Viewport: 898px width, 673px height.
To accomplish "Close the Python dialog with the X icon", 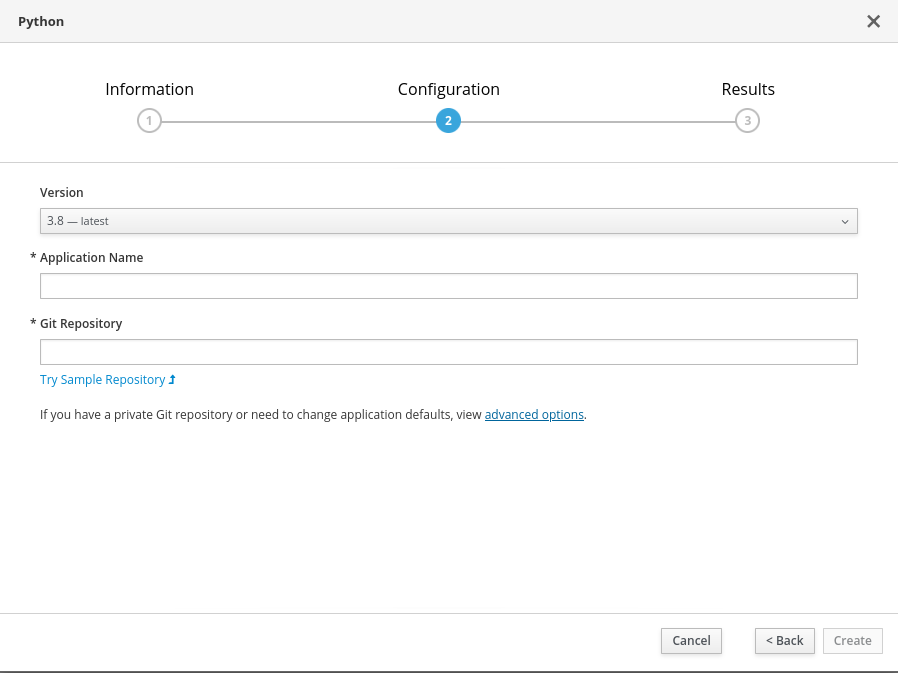I will pos(873,21).
